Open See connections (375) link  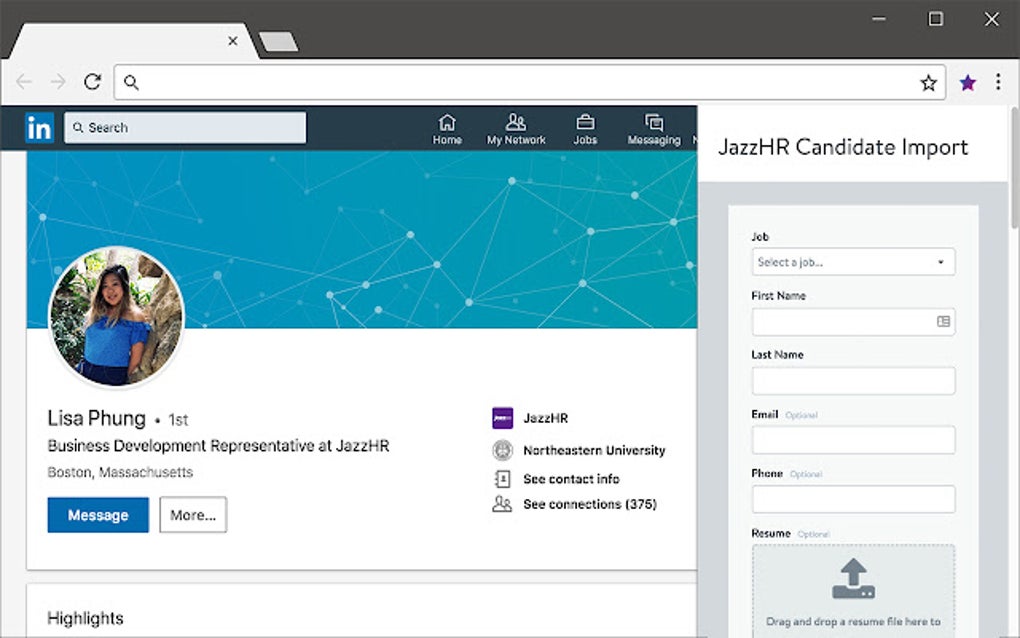pos(590,504)
